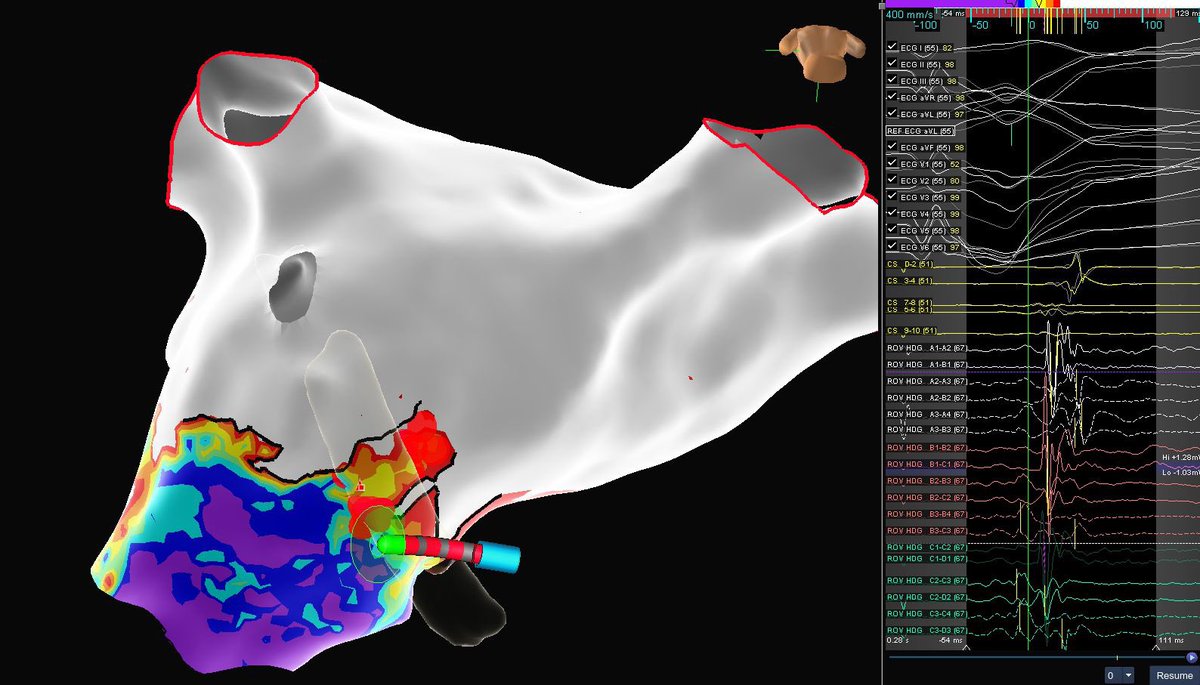Toggle the ECG aVR channel checkbox

(893, 97)
